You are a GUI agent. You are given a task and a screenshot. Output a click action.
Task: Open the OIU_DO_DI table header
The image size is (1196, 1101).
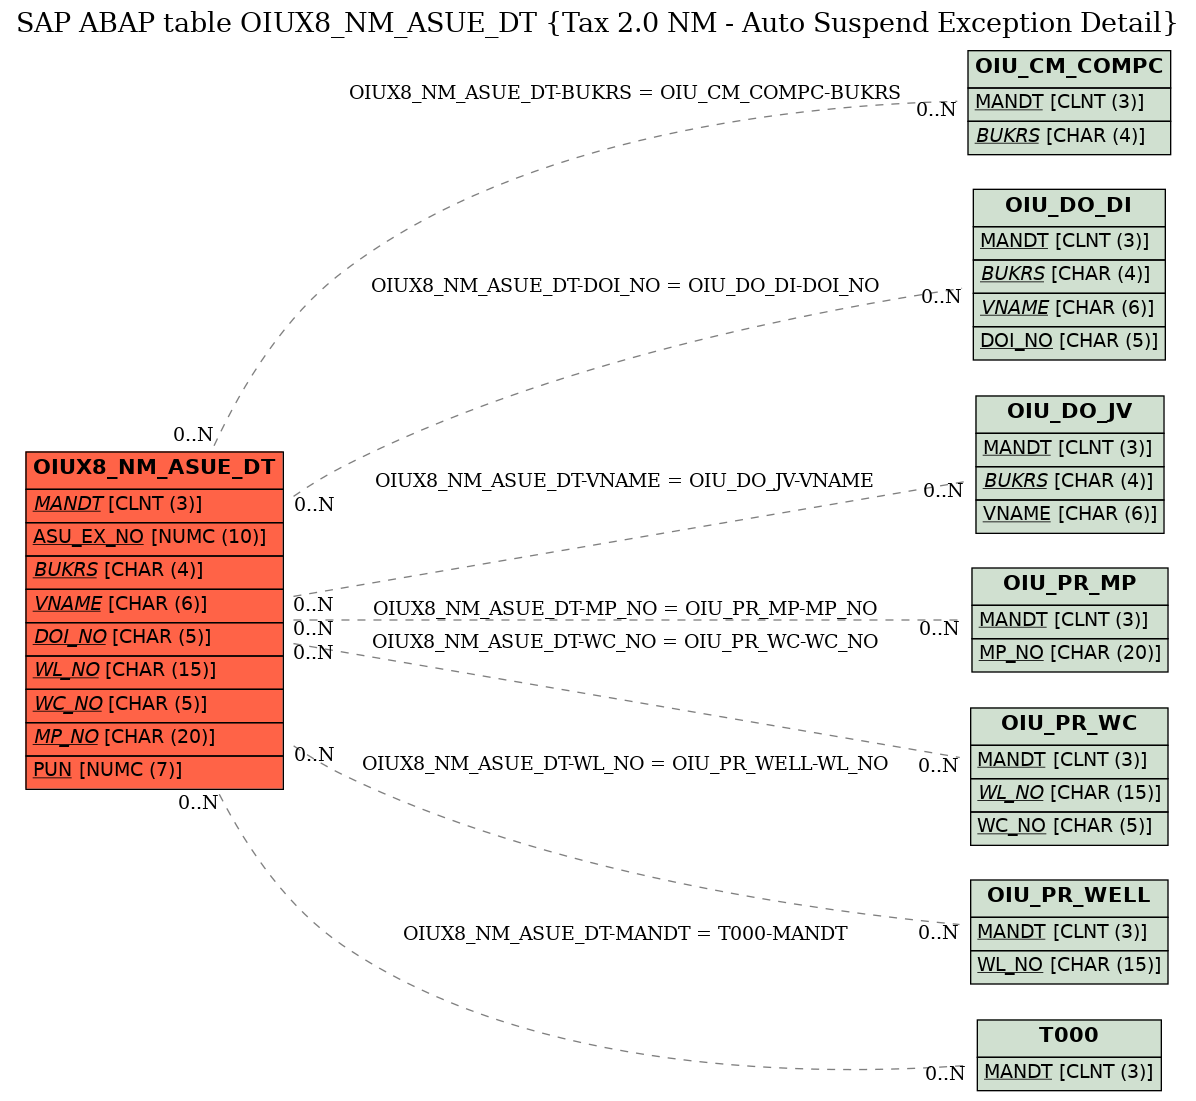1069,207
